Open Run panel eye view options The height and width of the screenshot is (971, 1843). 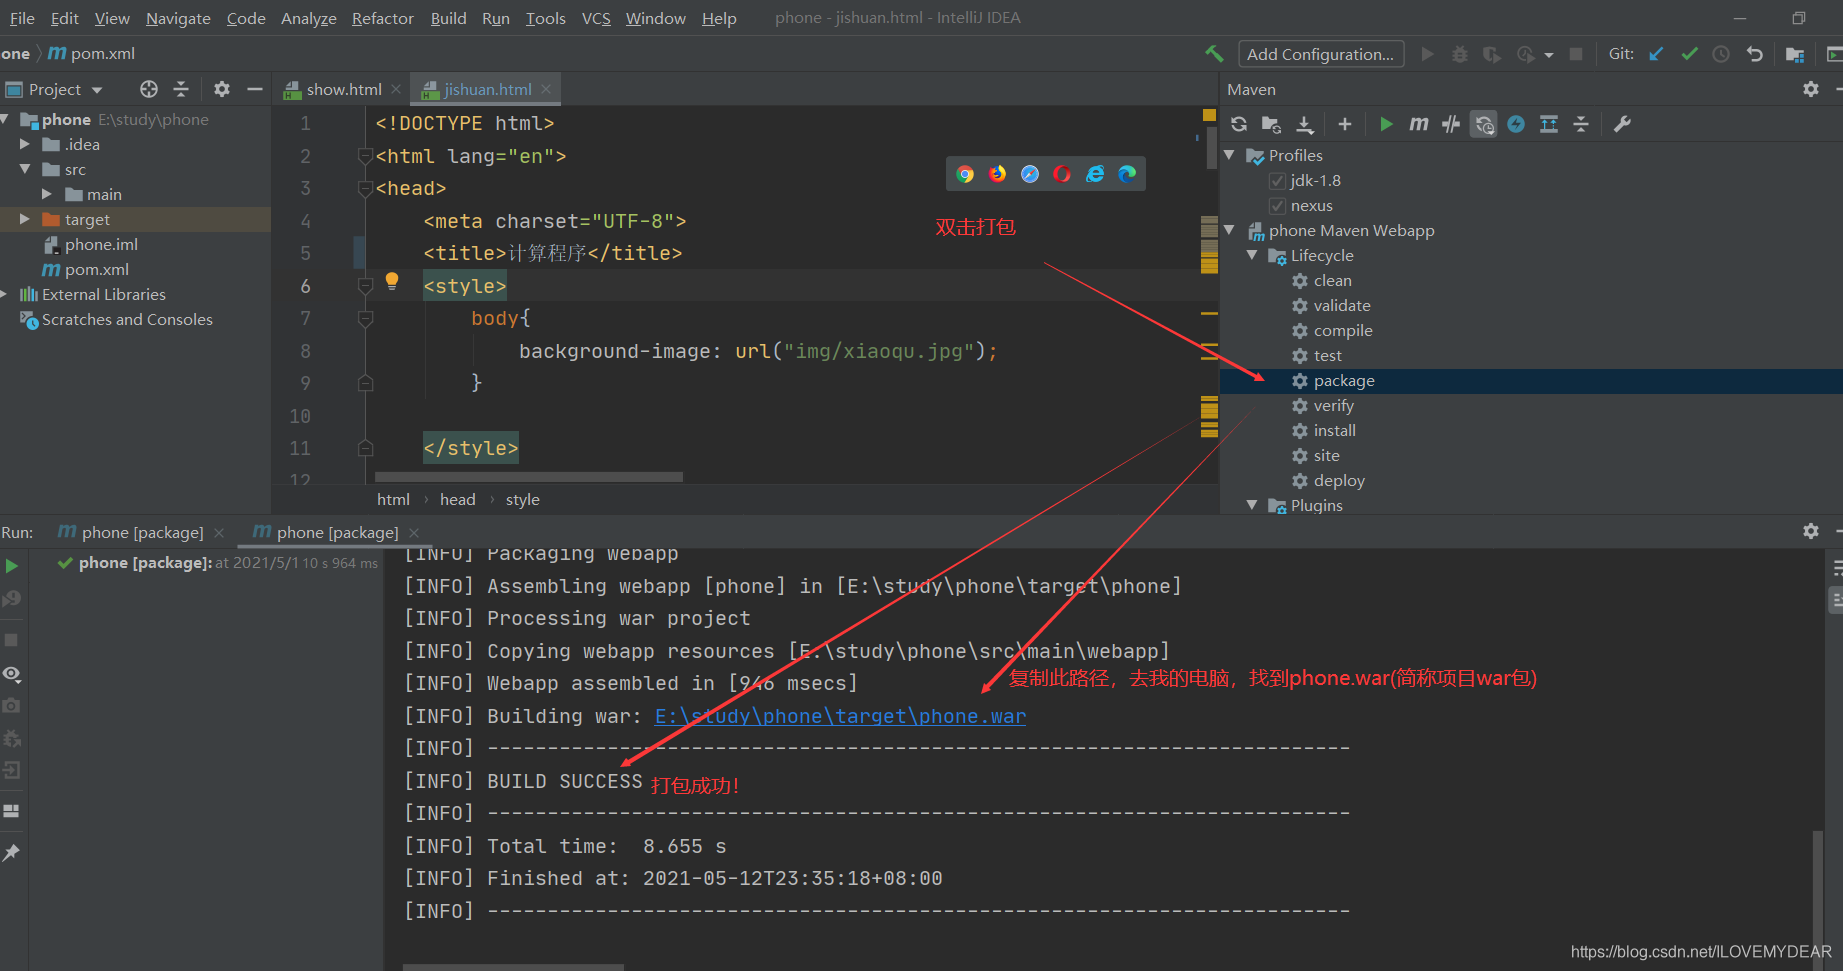pos(12,674)
